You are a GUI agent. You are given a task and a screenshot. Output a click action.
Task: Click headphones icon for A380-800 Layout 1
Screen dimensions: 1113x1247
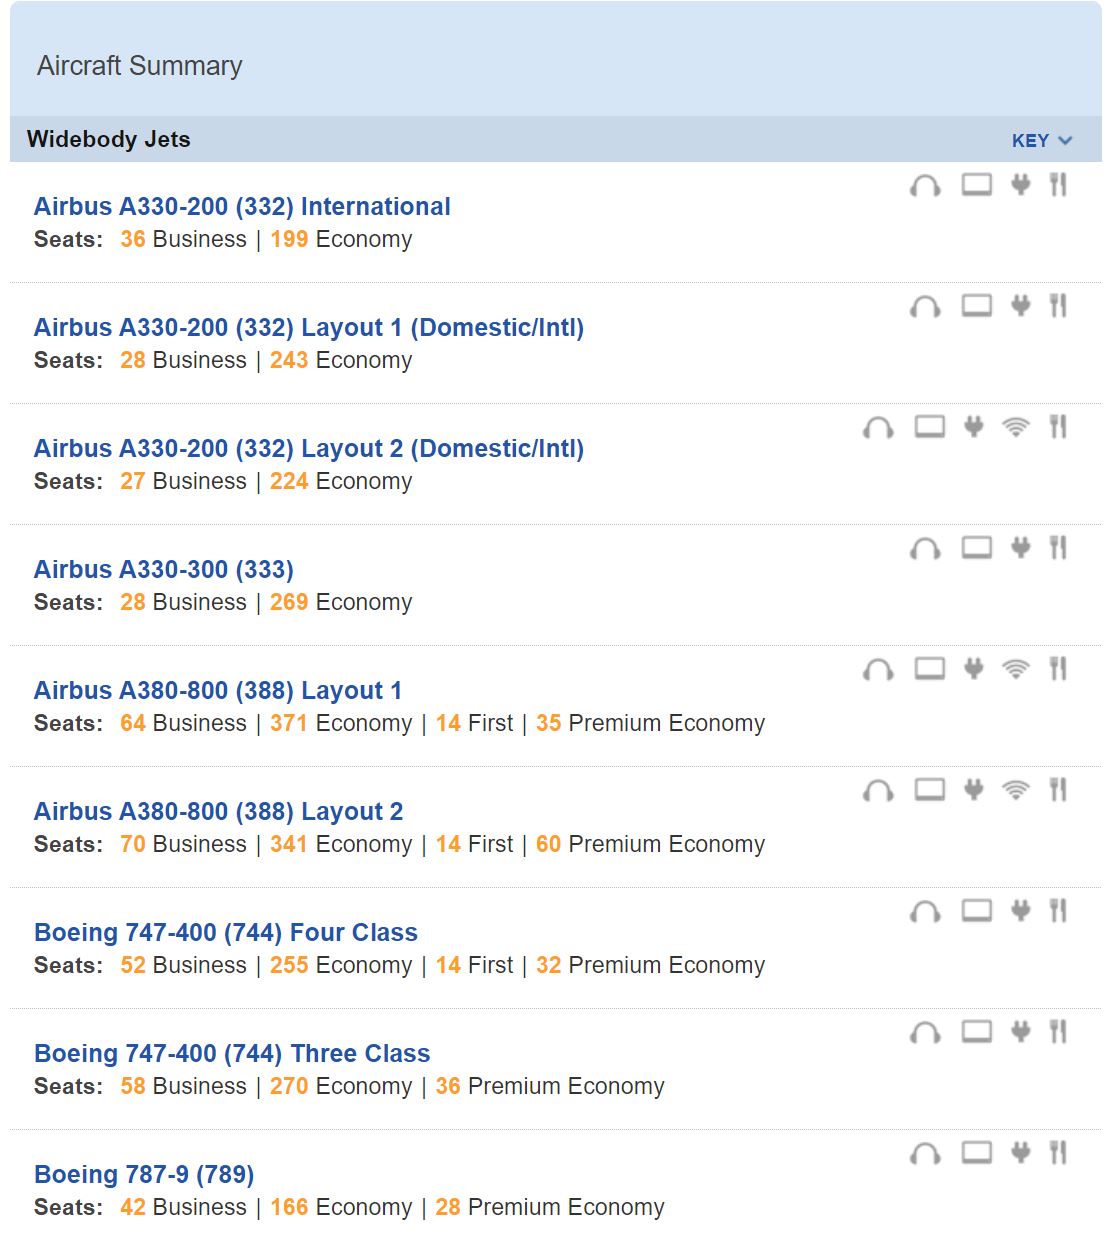878,669
